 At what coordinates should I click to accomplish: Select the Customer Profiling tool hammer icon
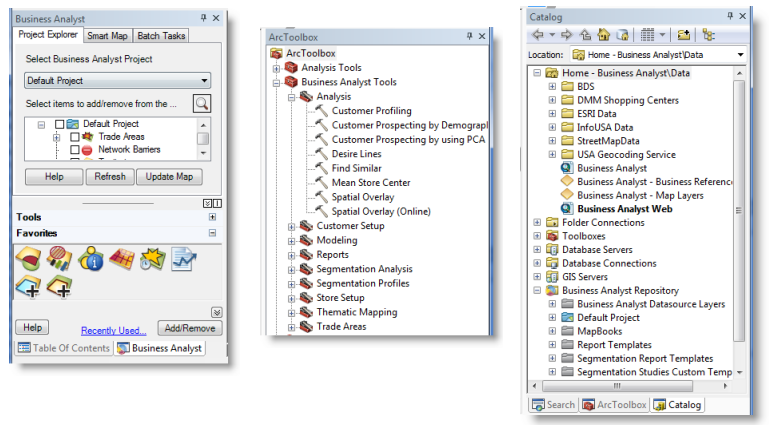point(321,110)
